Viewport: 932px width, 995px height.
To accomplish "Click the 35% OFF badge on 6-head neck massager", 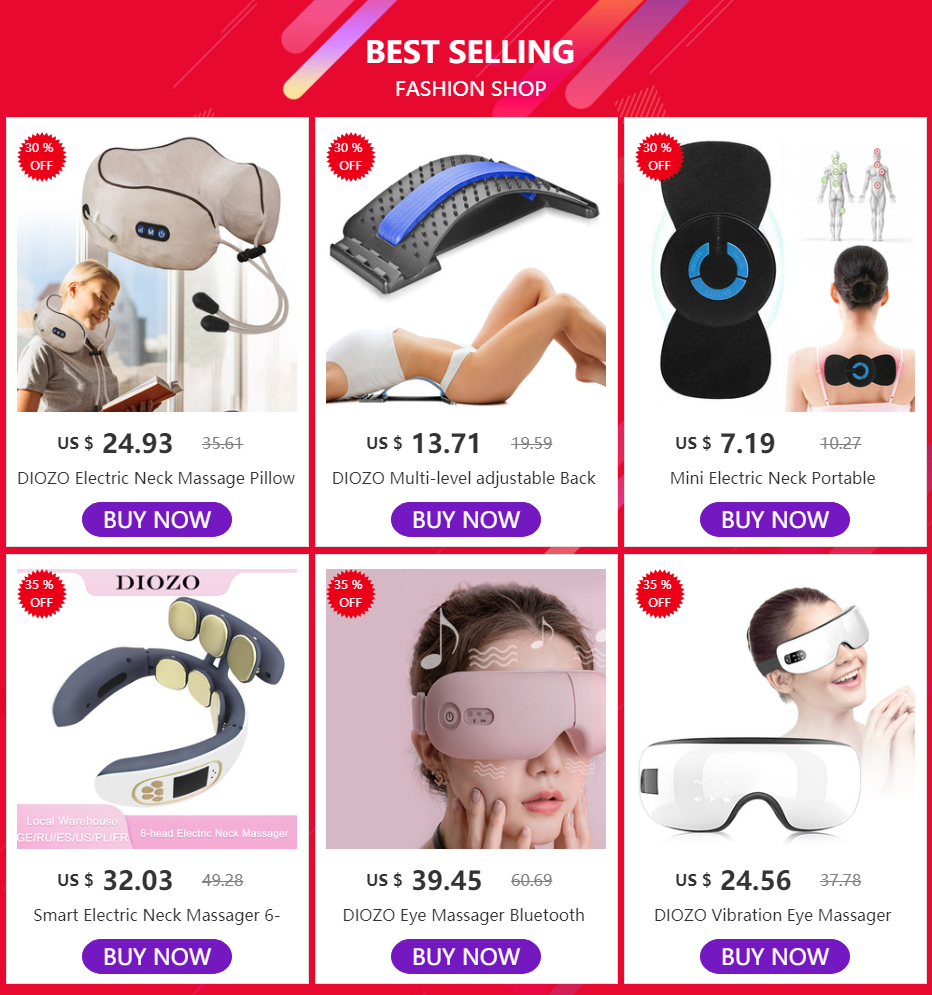I will (x=41, y=594).
